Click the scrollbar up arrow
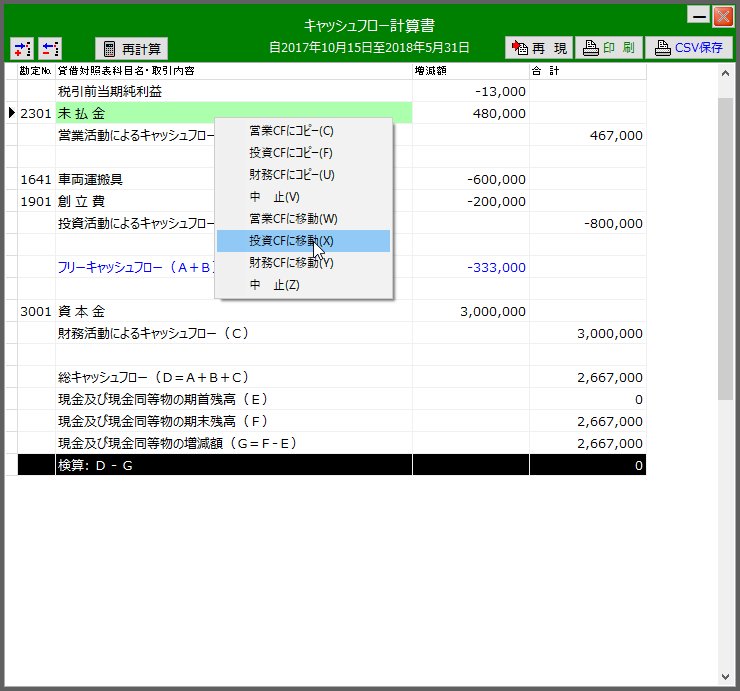 [x=726, y=75]
